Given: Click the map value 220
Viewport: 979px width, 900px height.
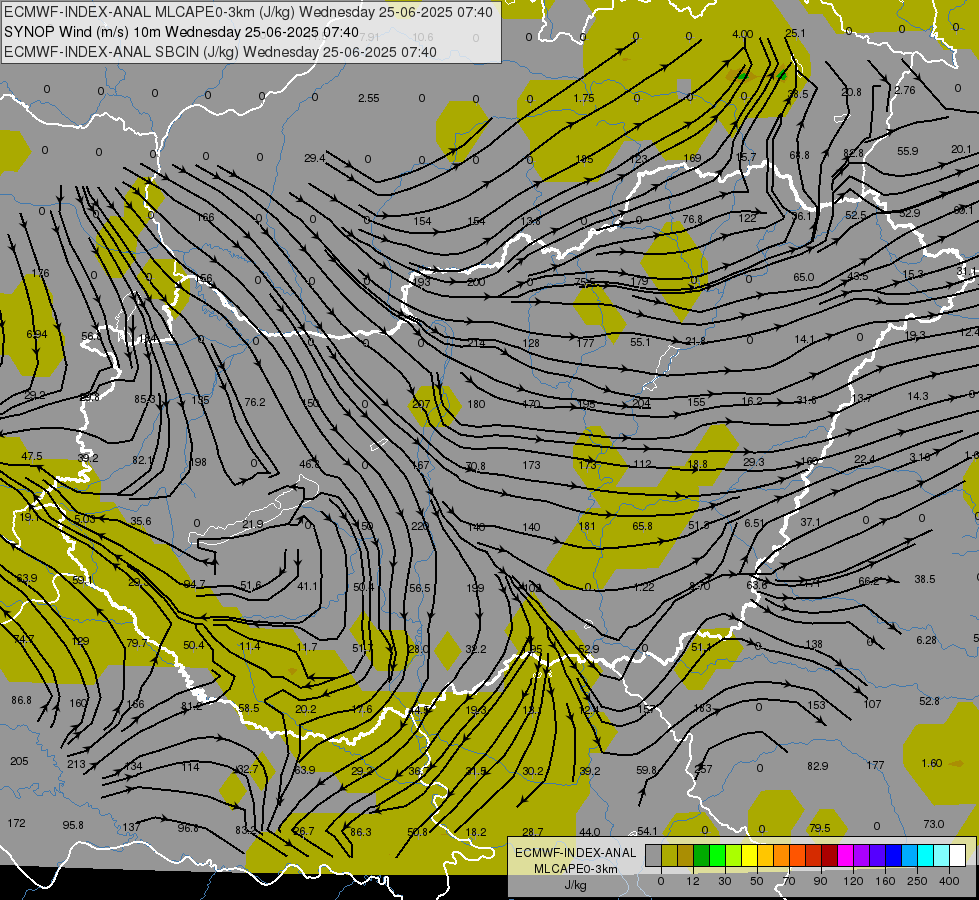Looking at the screenshot, I should [420, 527].
